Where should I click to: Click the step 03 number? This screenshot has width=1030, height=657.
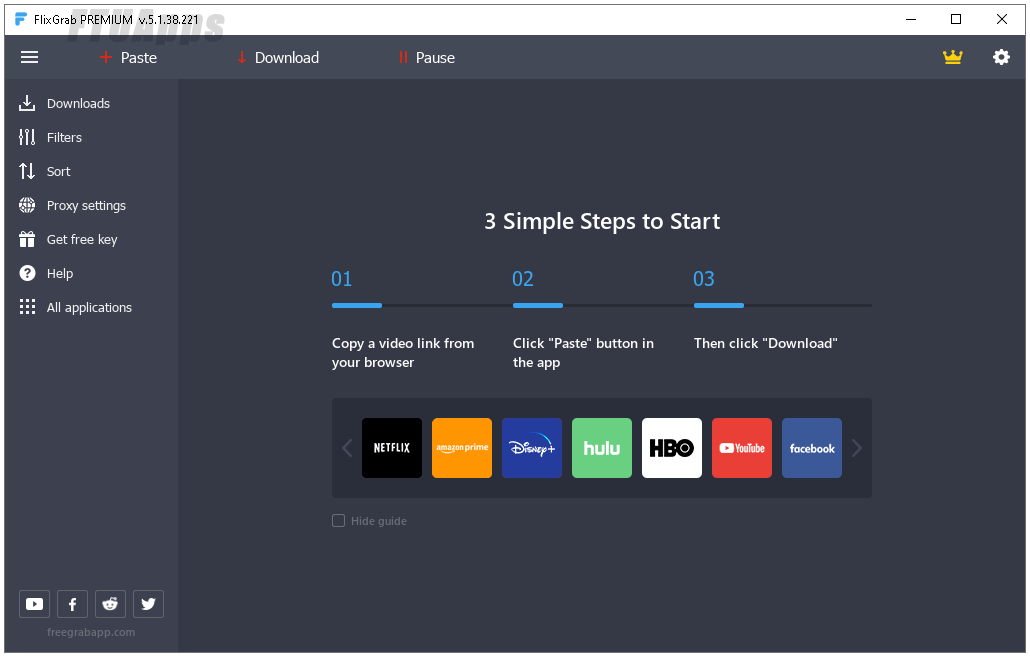tap(704, 279)
